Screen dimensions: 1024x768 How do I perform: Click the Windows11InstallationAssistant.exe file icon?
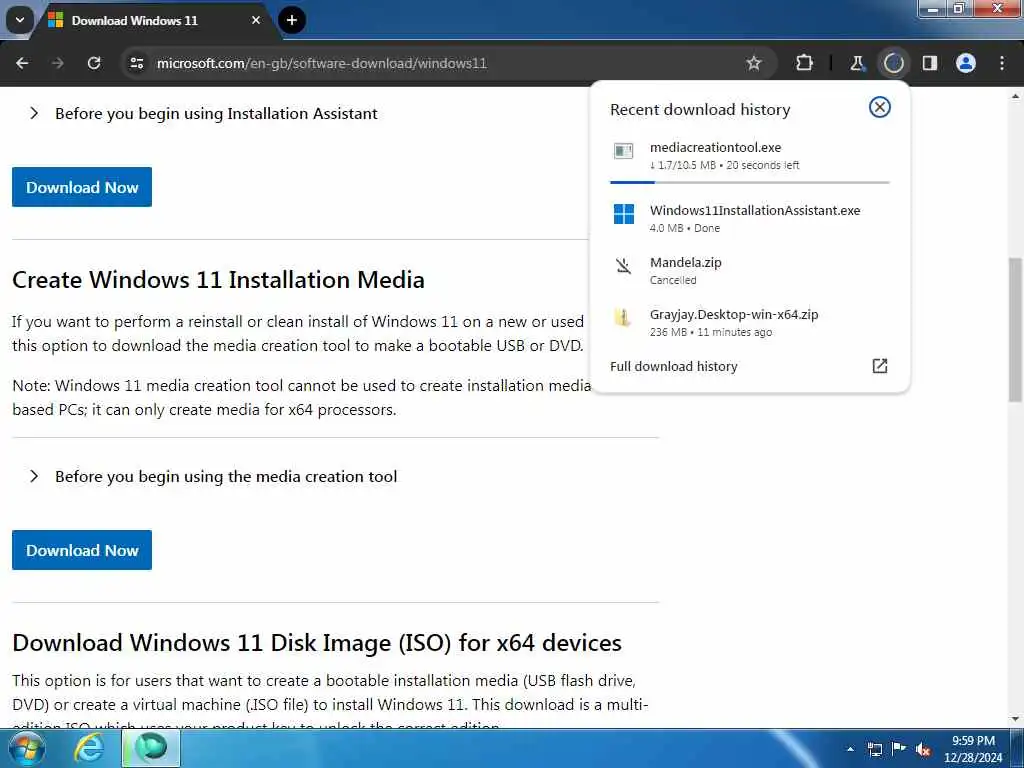click(x=624, y=214)
